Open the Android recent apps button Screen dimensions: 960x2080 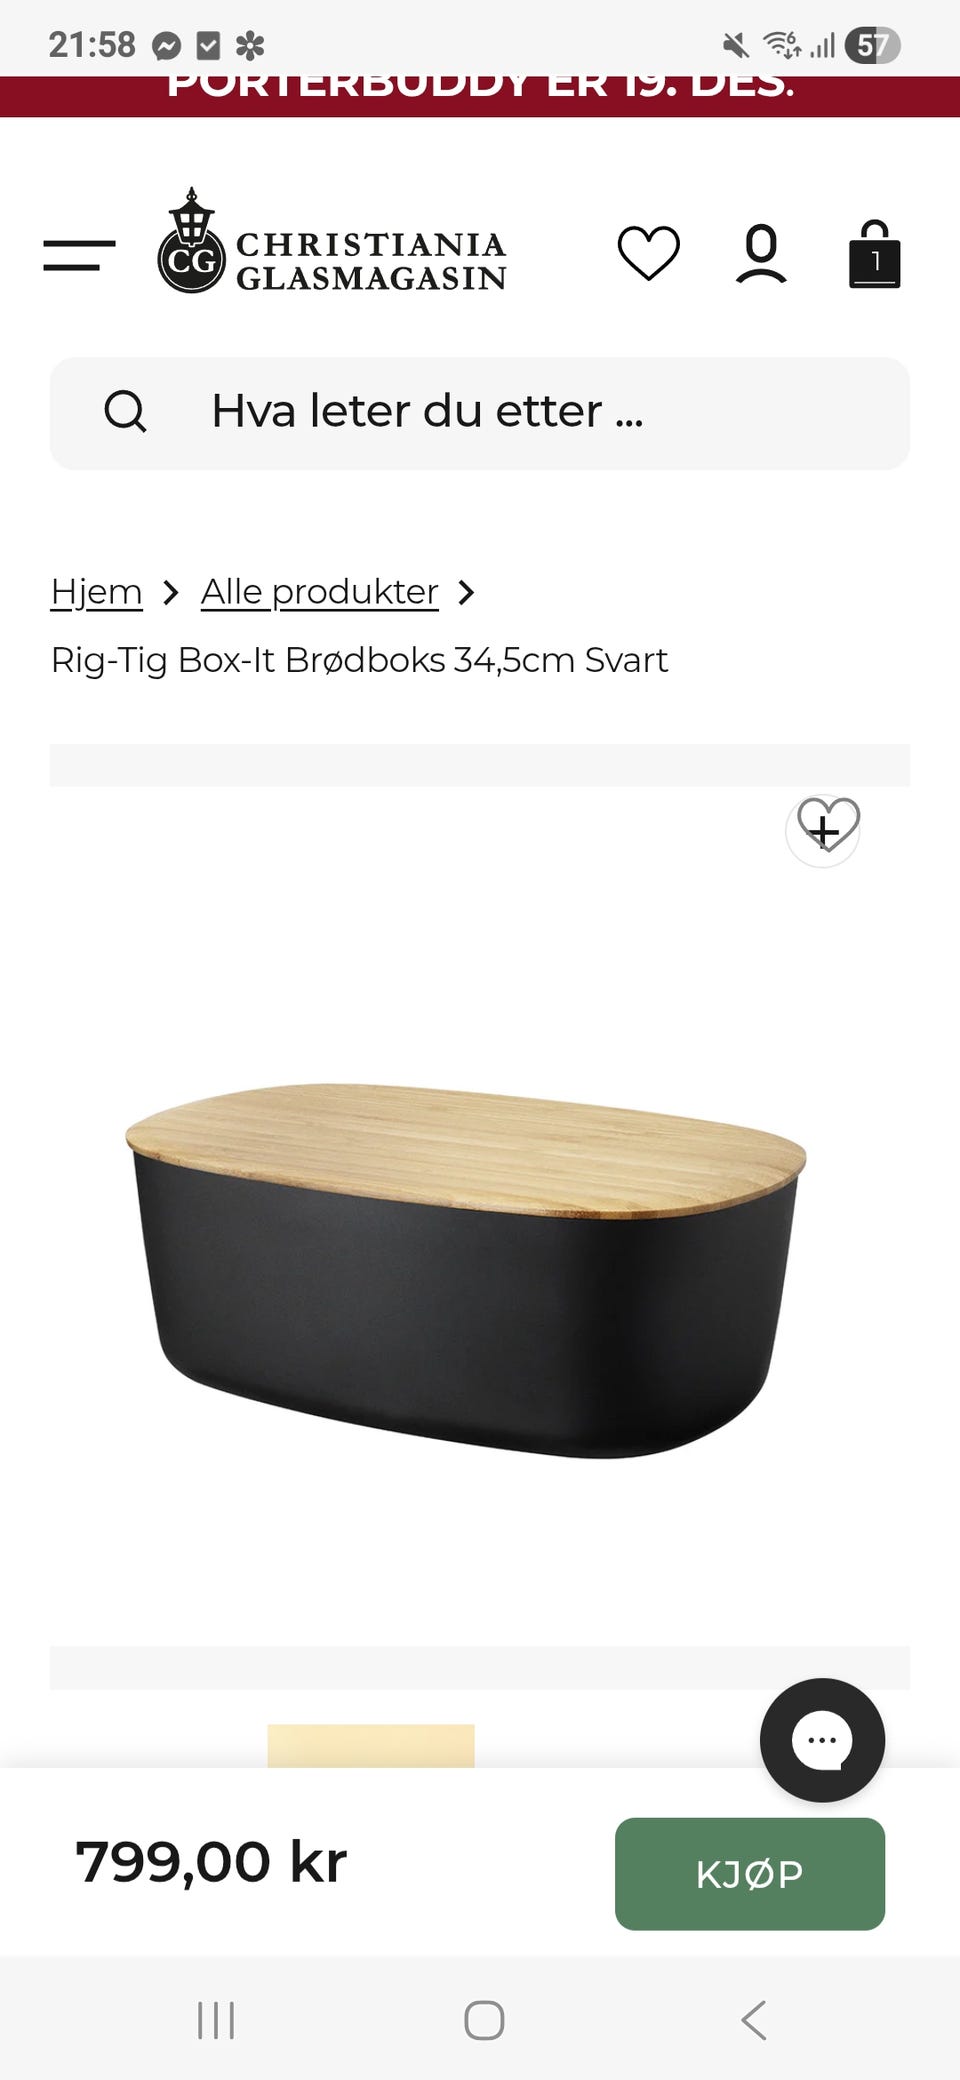pos(216,2020)
